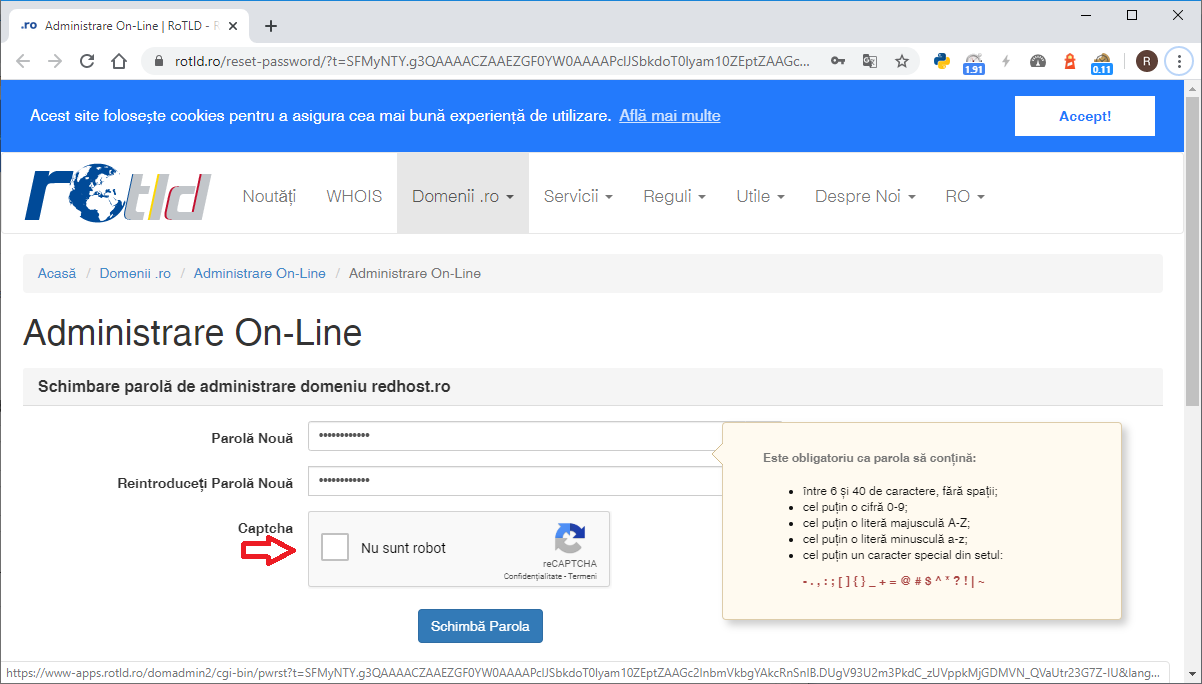
Task: Click the saved passwords key icon
Action: (839, 61)
